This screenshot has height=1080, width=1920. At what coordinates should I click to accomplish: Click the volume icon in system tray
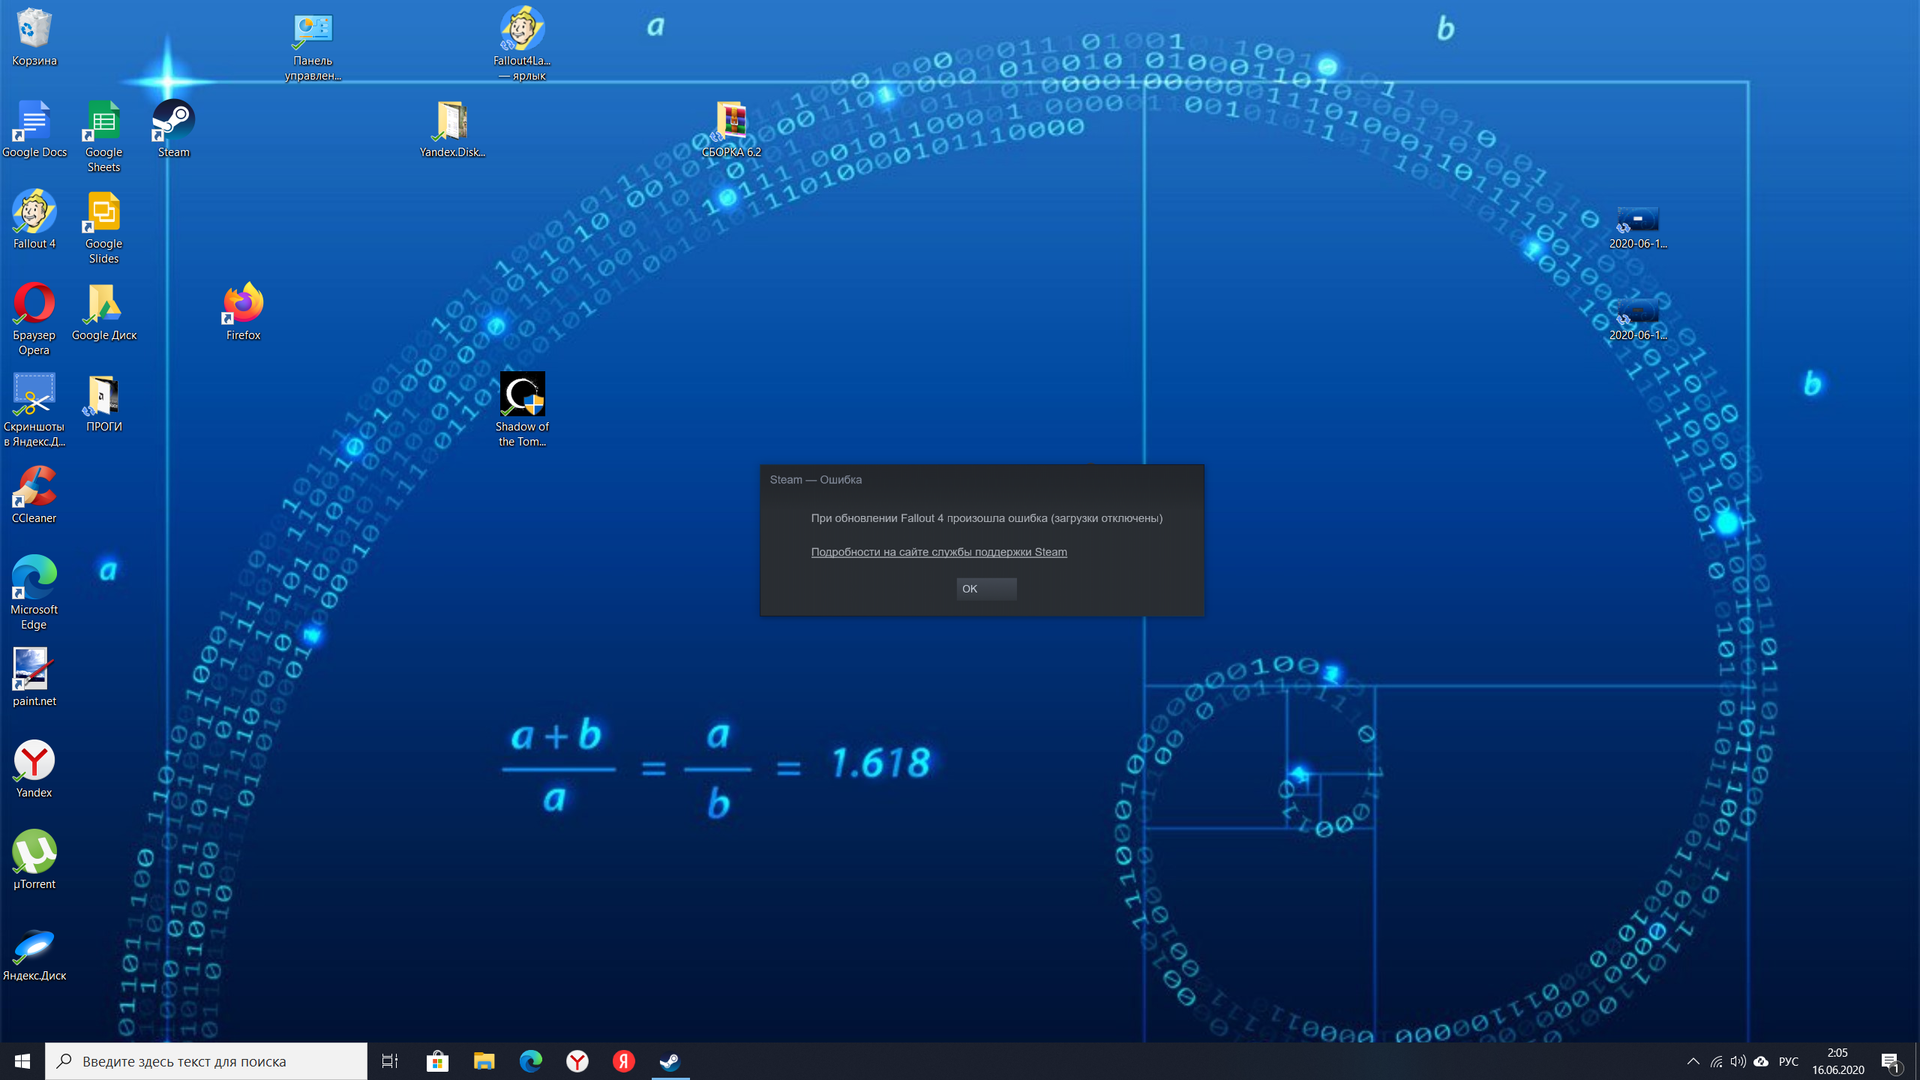pyautogui.click(x=1738, y=1061)
